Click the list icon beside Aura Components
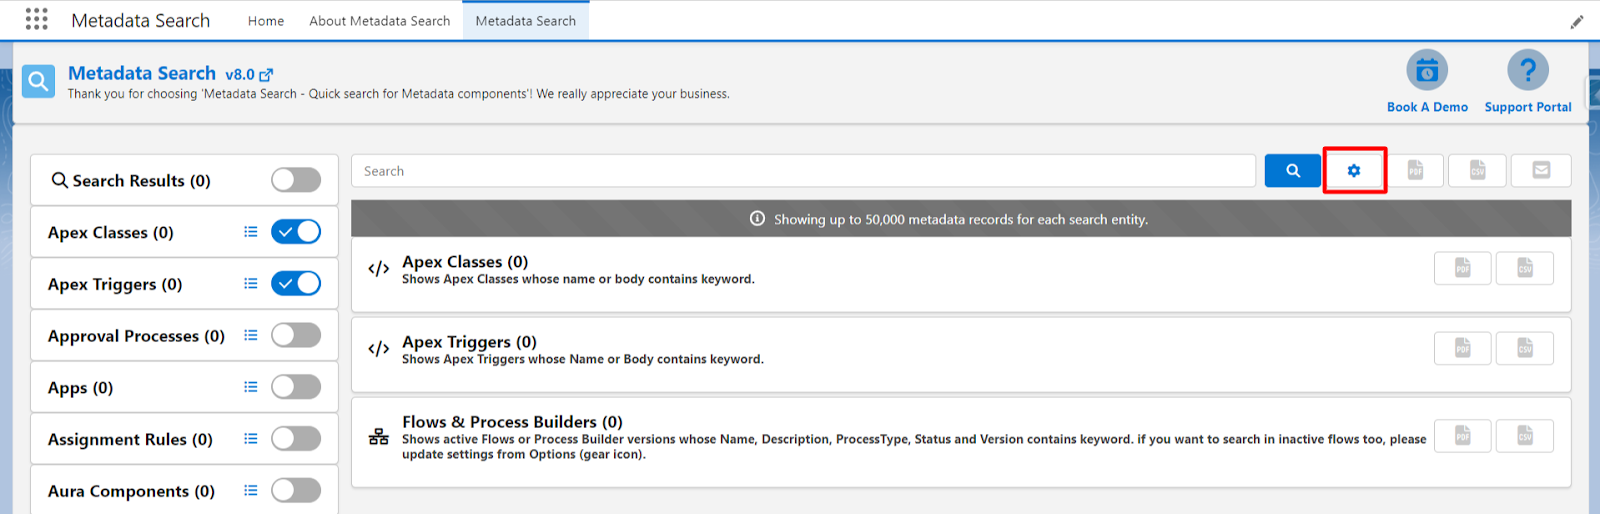 [251, 490]
